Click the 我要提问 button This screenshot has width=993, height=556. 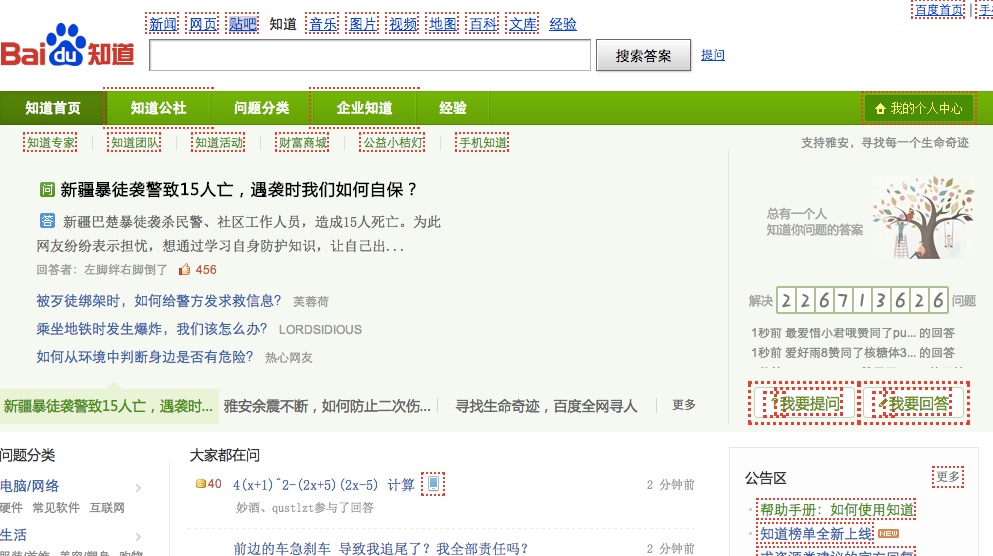point(802,403)
